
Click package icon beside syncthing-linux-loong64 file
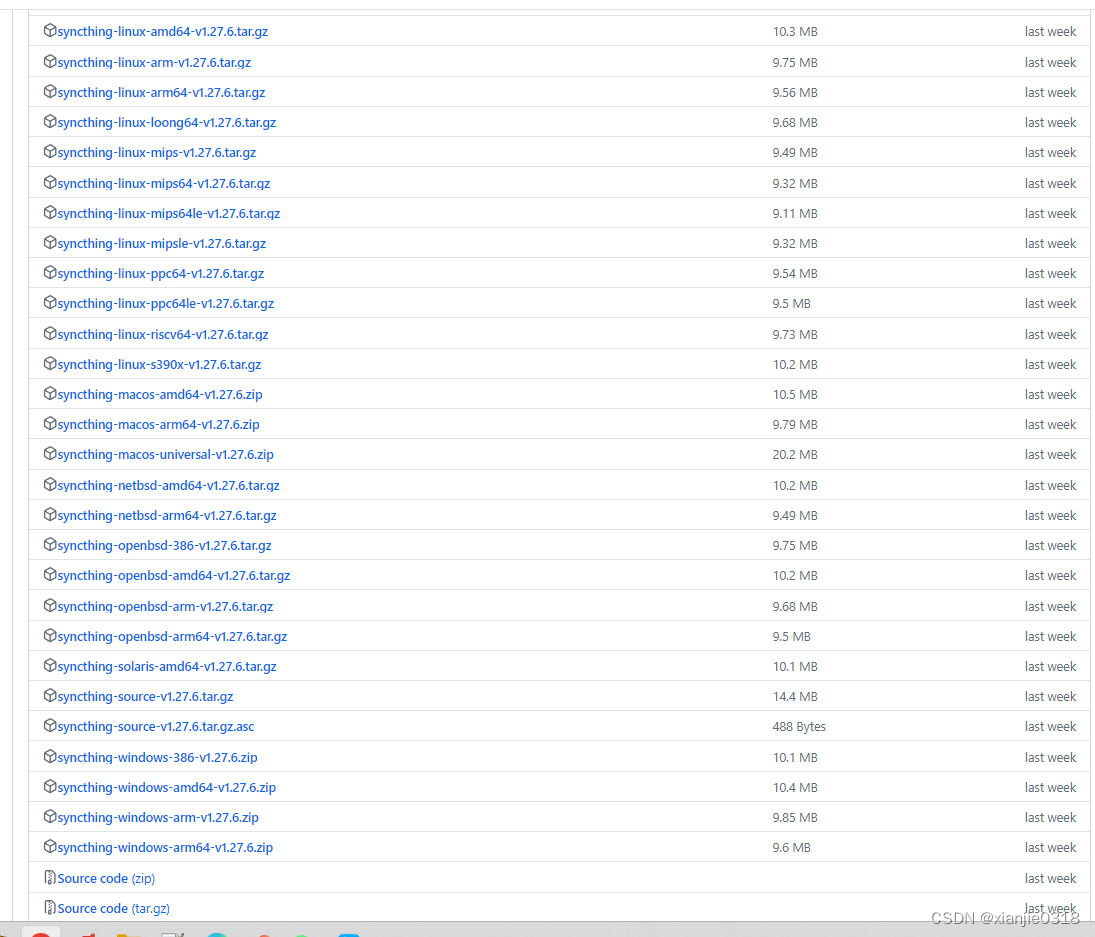pos(50,121)
